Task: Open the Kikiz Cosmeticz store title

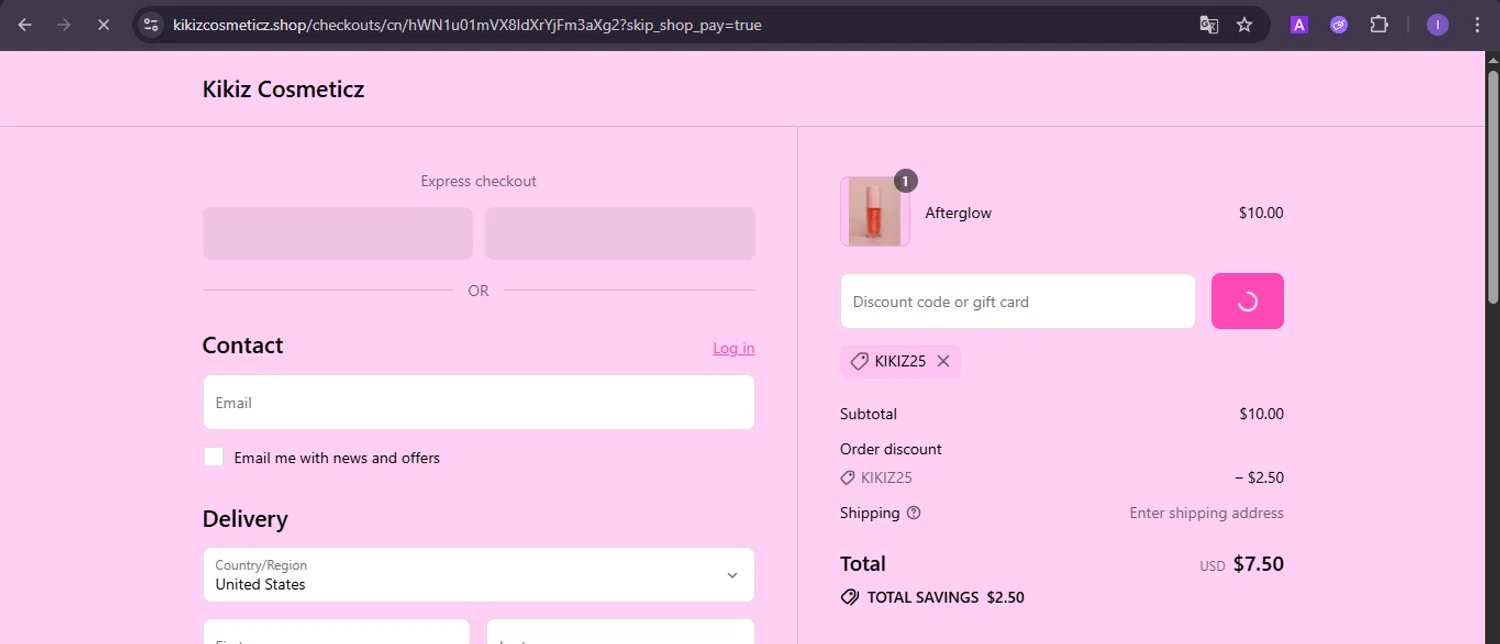Action: coord(283,89)
